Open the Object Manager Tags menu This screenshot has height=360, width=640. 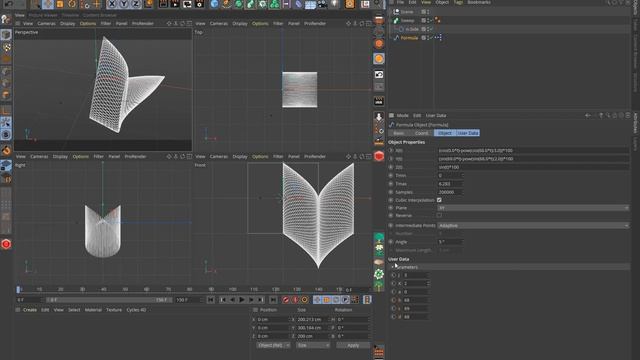pyautogui.click(x=458, y=2)
